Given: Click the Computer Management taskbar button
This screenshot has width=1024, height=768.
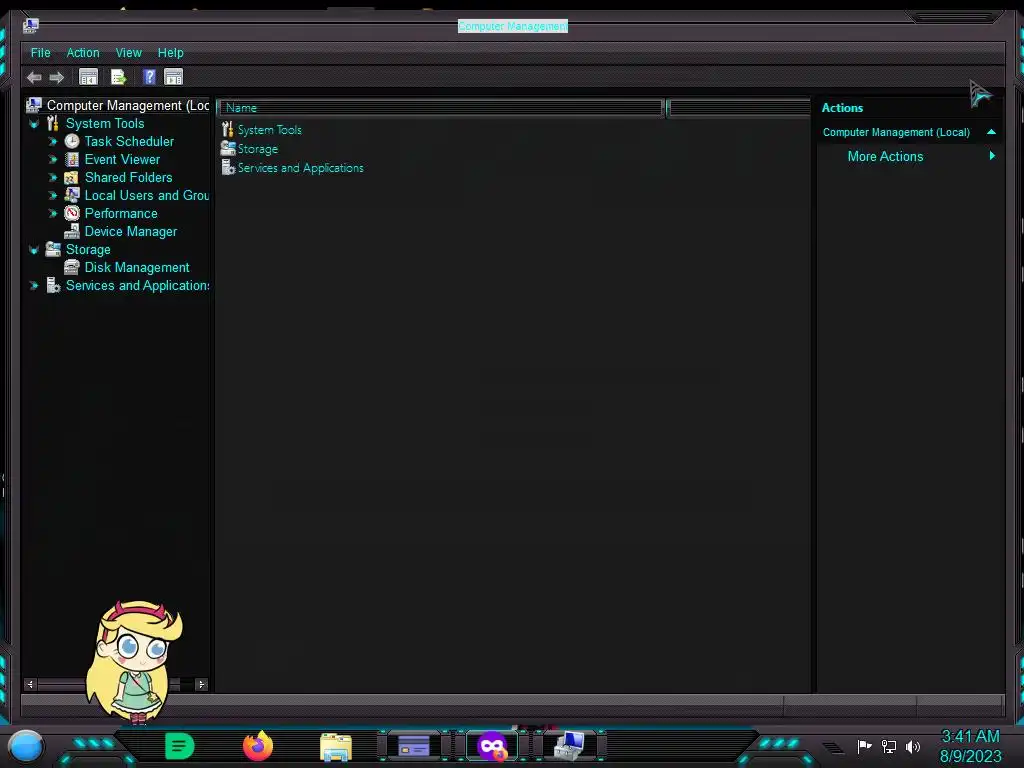Looking at the screenshot, I should [x=569, y=746].
